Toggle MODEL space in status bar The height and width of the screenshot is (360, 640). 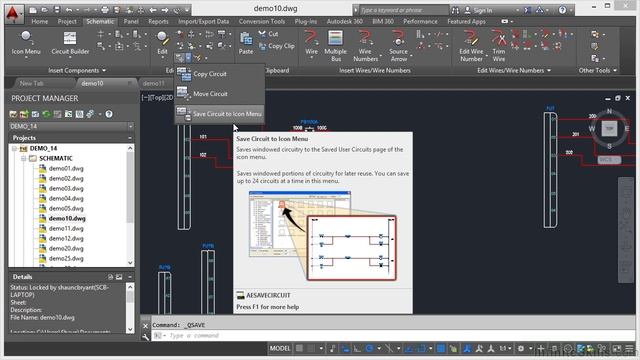click(x=280, y=349)
